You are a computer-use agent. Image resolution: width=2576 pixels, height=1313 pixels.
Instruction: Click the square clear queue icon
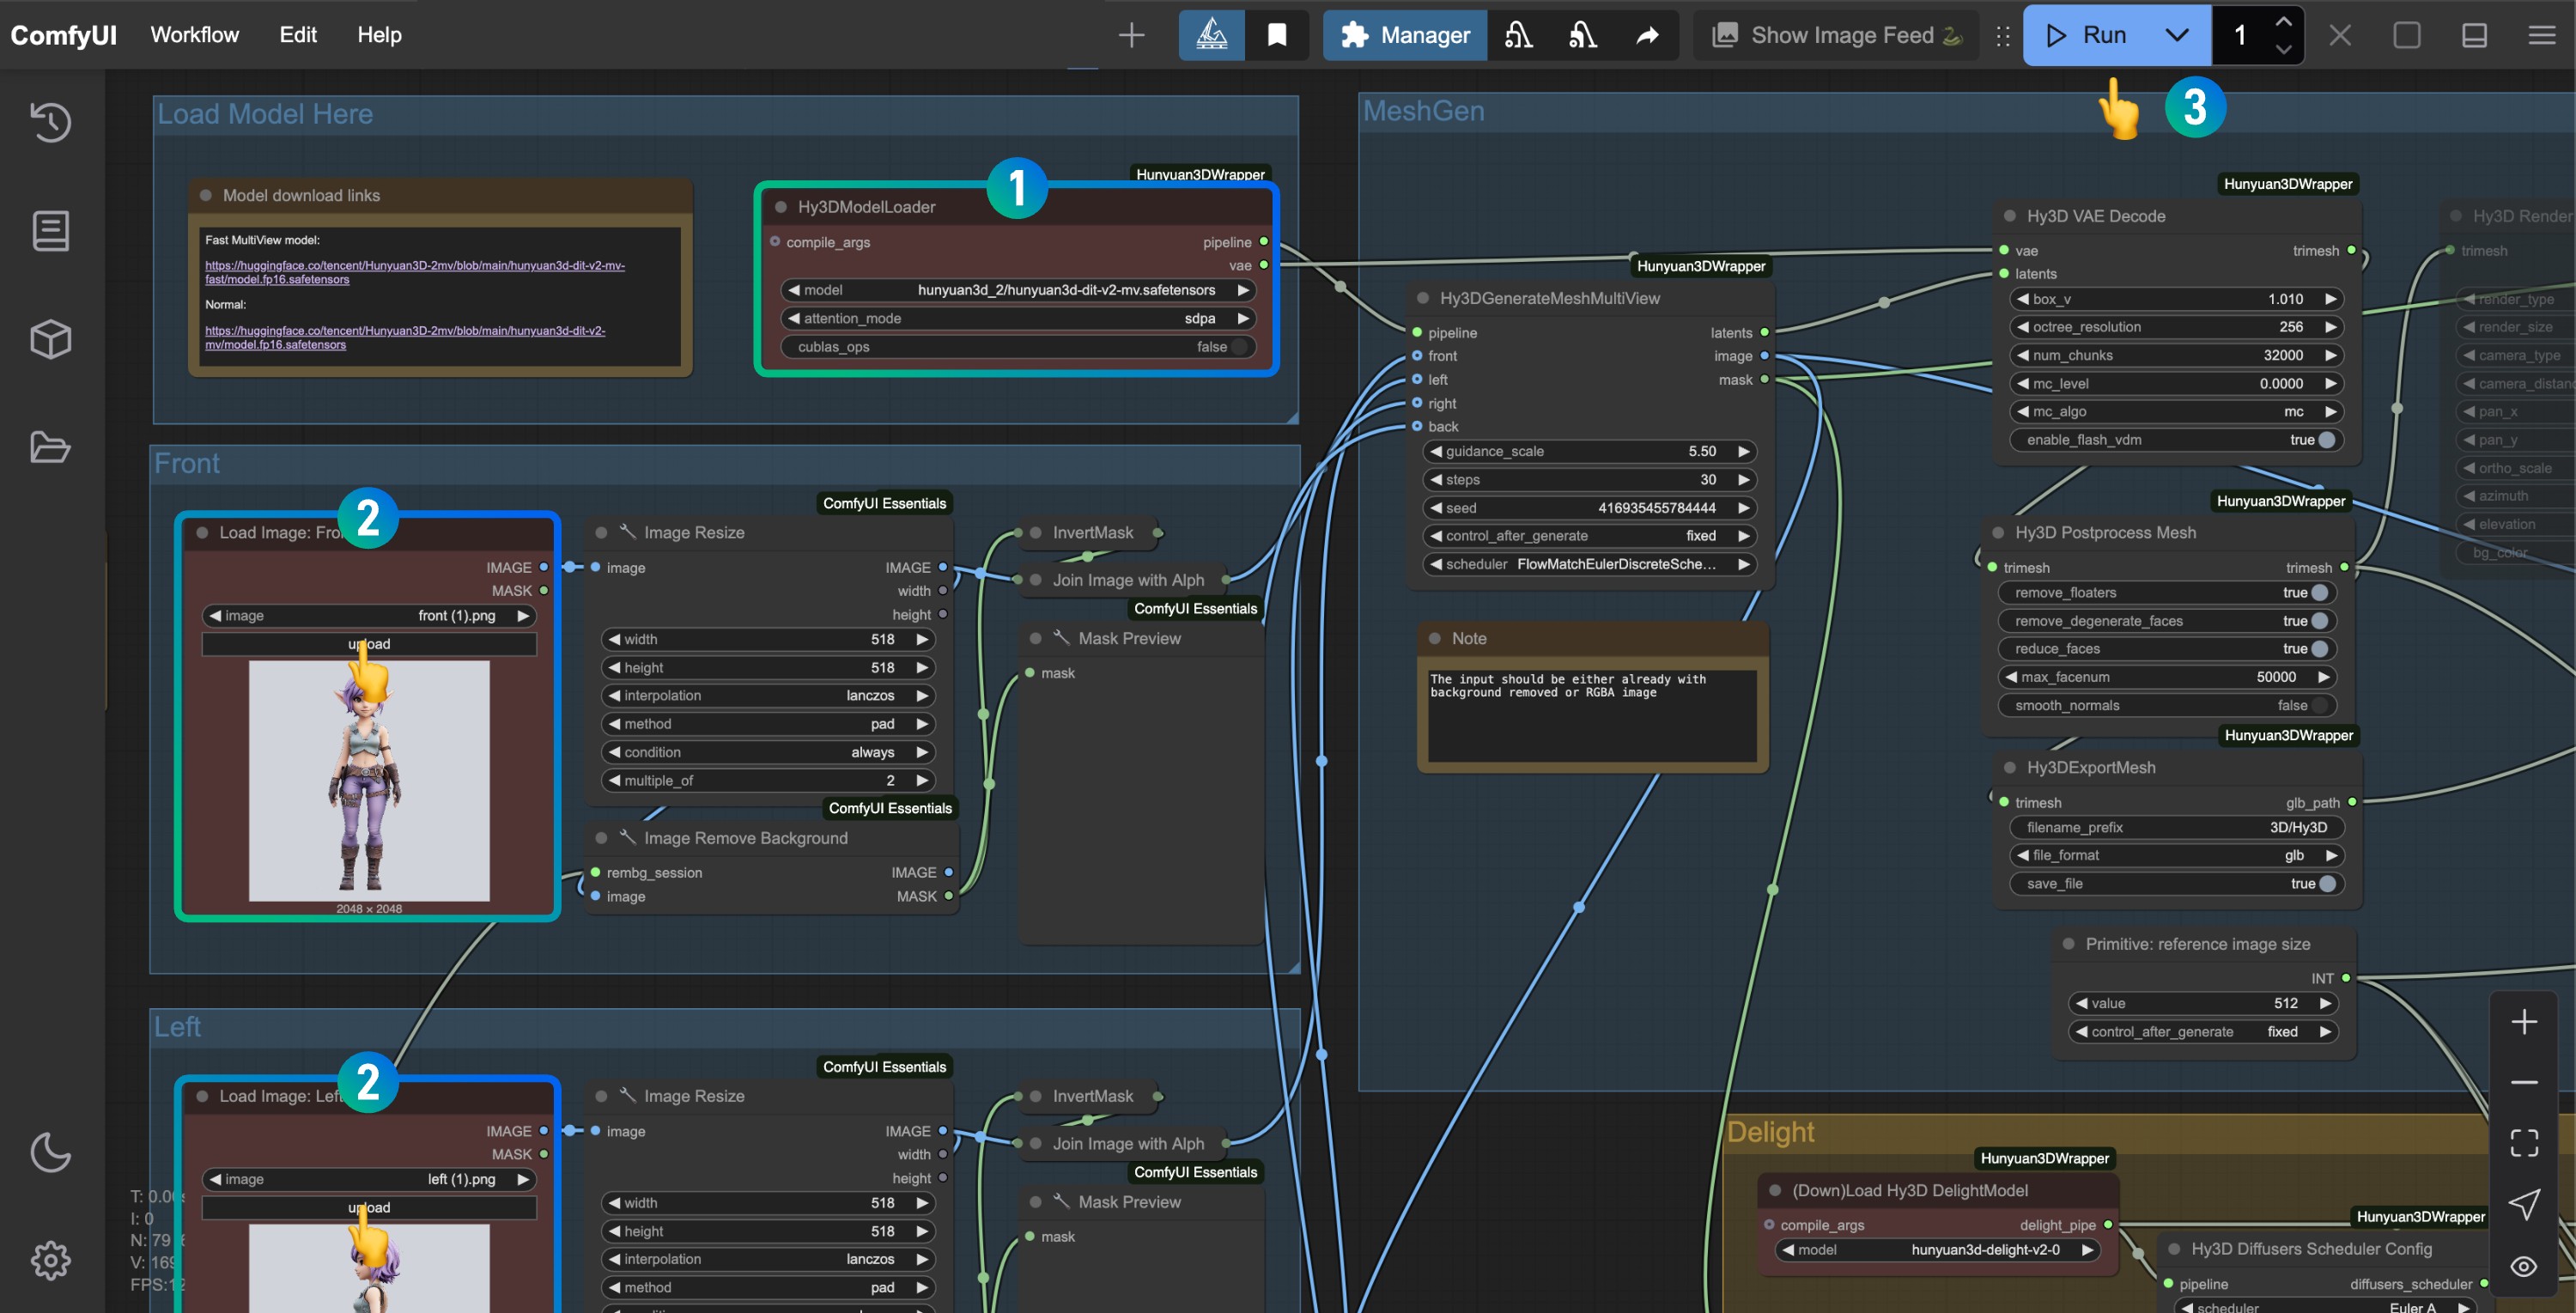point(2406,35)
